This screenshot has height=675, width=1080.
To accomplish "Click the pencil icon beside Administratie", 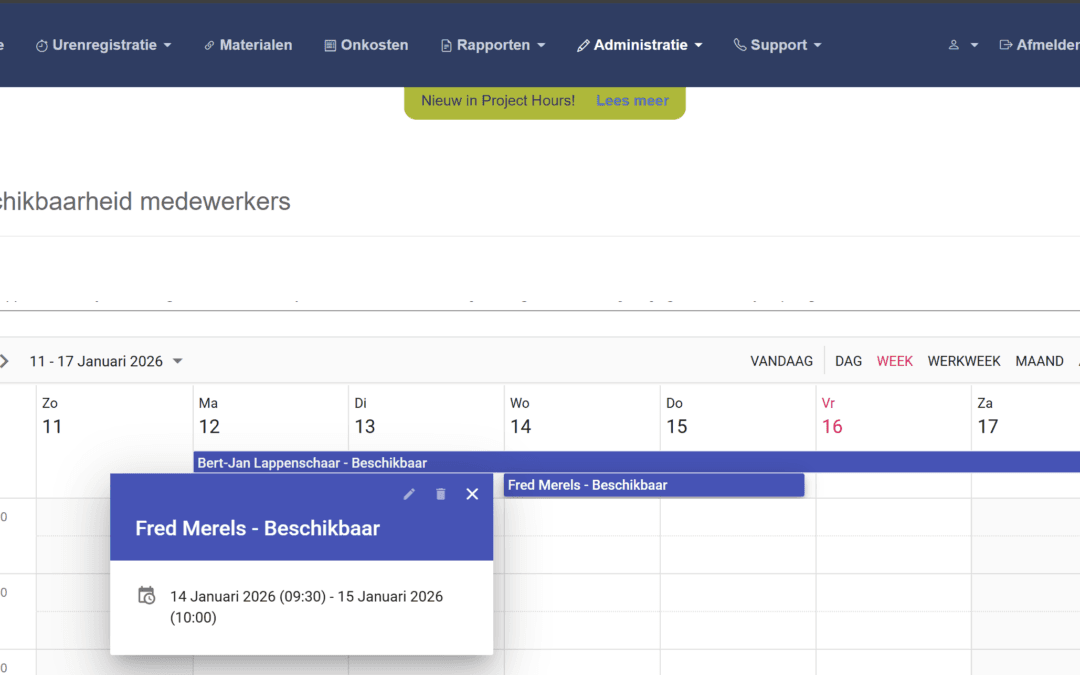I will (x=584, y=44).
